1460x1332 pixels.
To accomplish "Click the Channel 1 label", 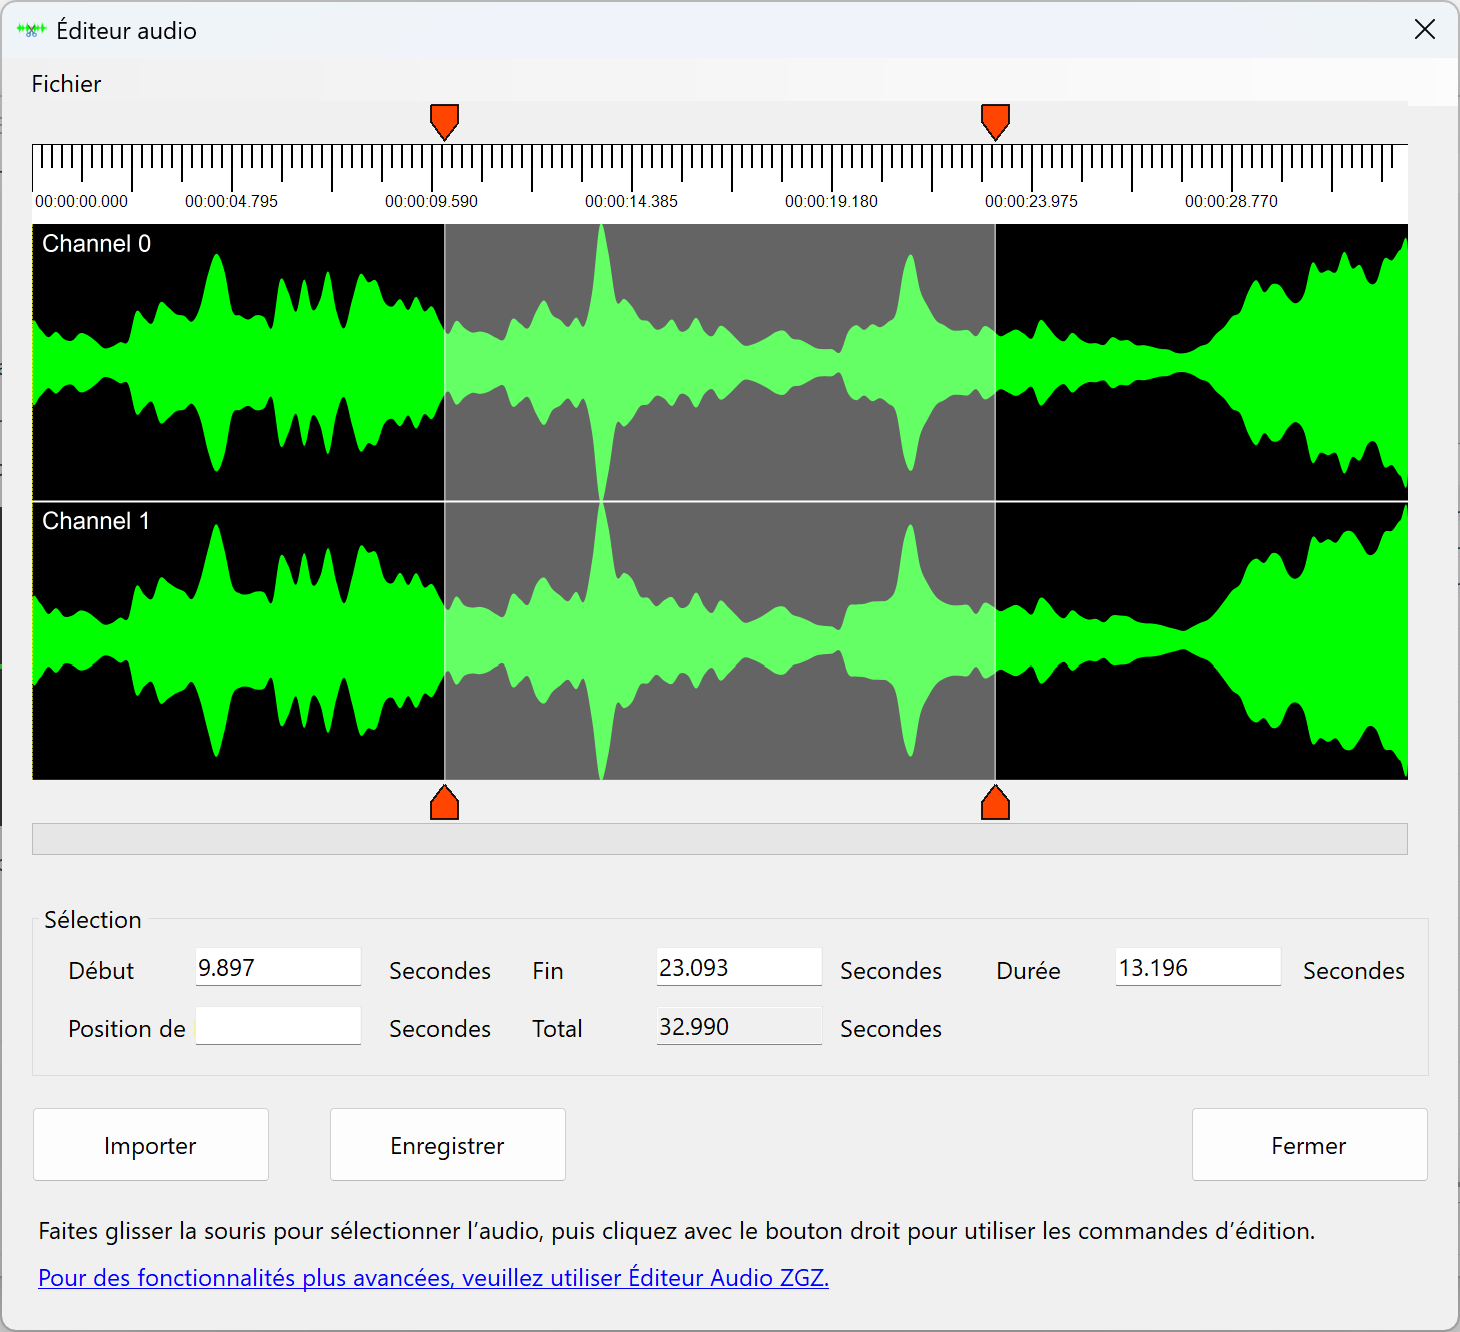I will tap(97, 521).
